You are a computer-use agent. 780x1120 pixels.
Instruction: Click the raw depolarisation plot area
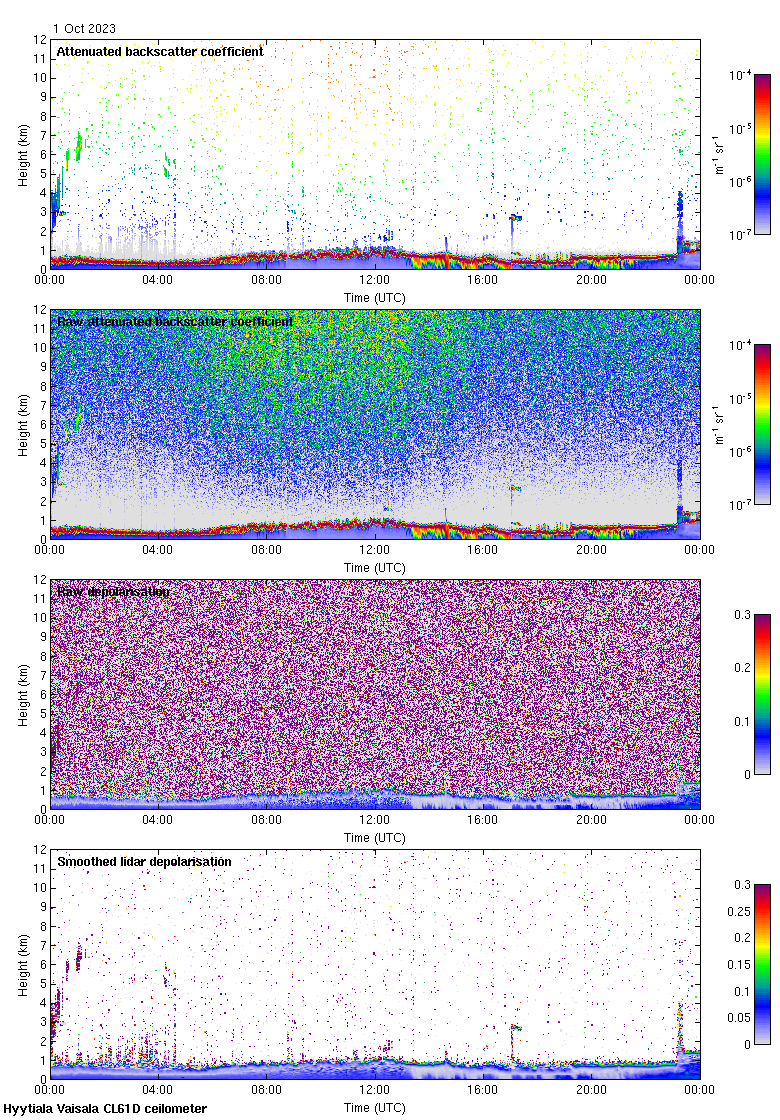coord(375,694)
